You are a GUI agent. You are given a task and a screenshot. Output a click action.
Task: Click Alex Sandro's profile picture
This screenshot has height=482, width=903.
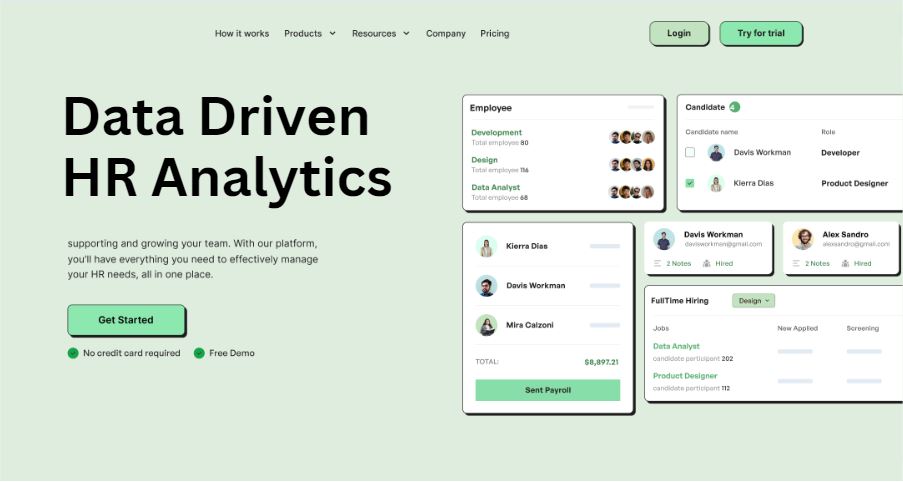(x=802, y=238)
